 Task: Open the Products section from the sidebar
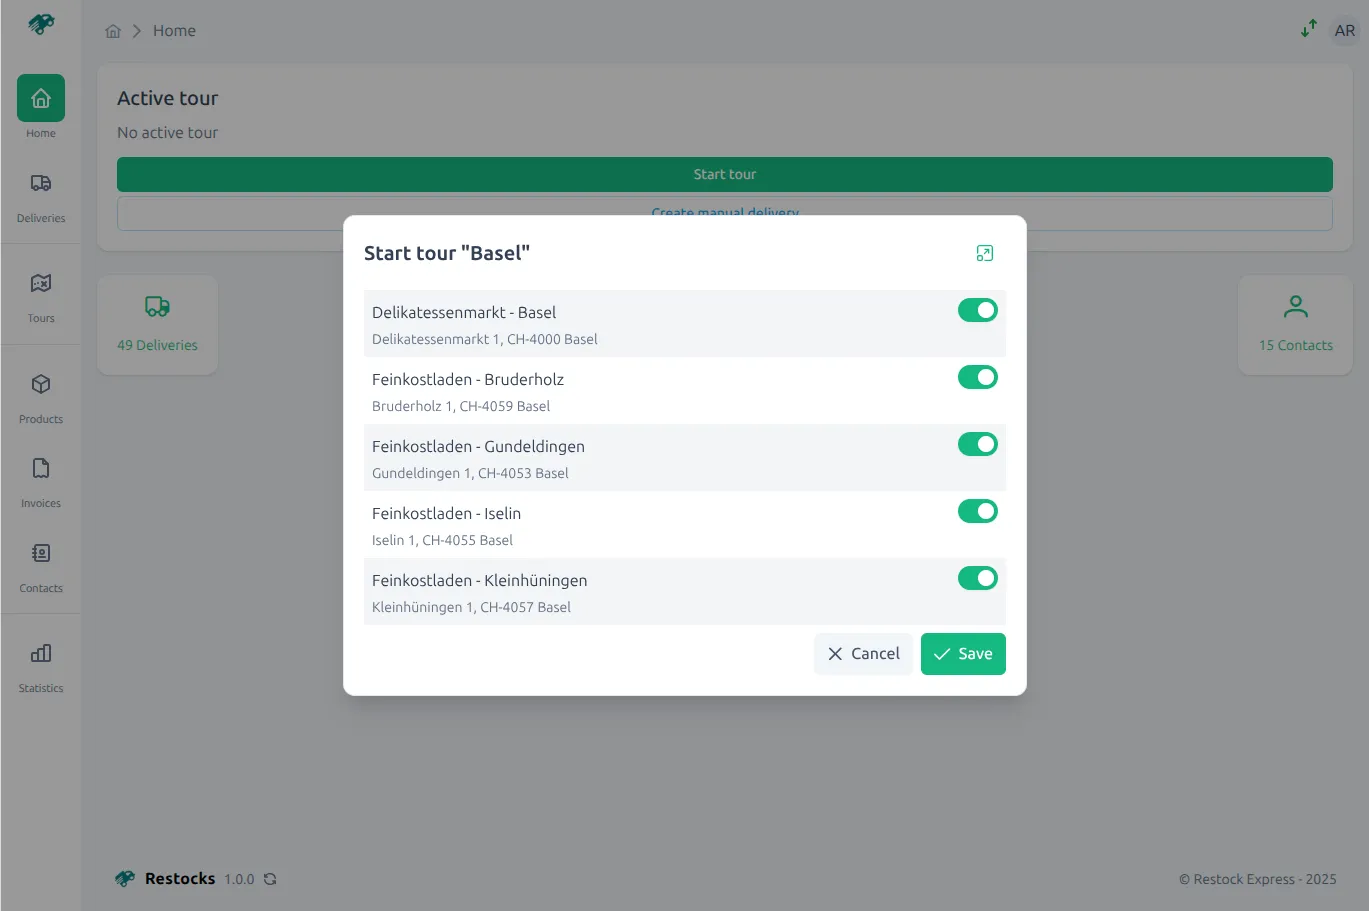(x=40, y=395)
